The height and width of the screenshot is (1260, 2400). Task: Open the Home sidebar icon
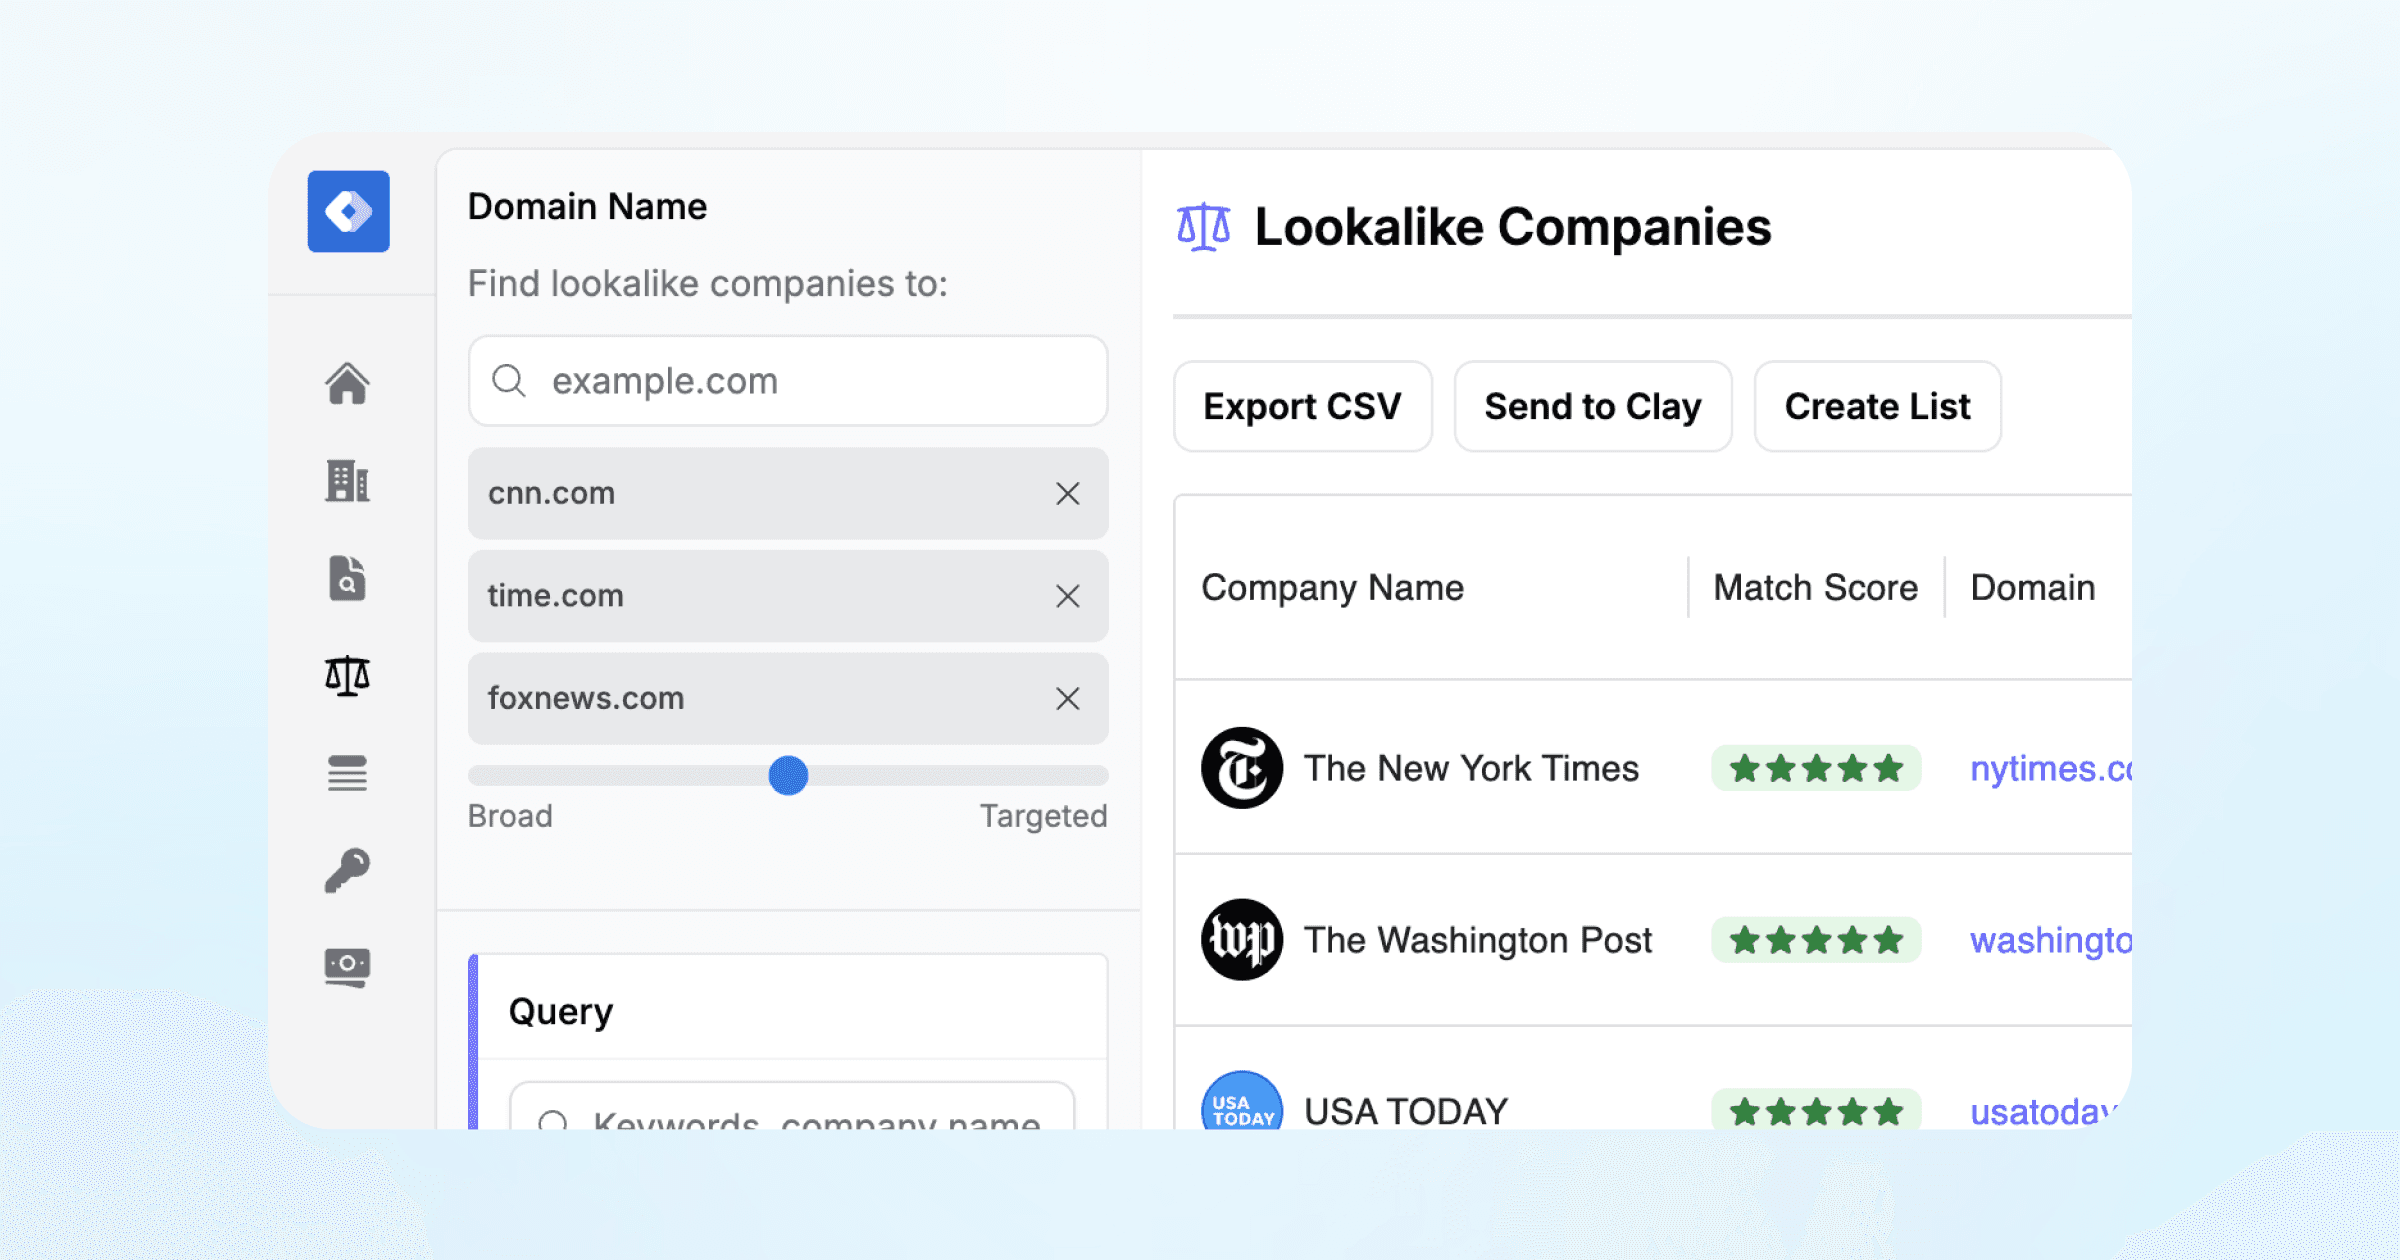[347, 383]
